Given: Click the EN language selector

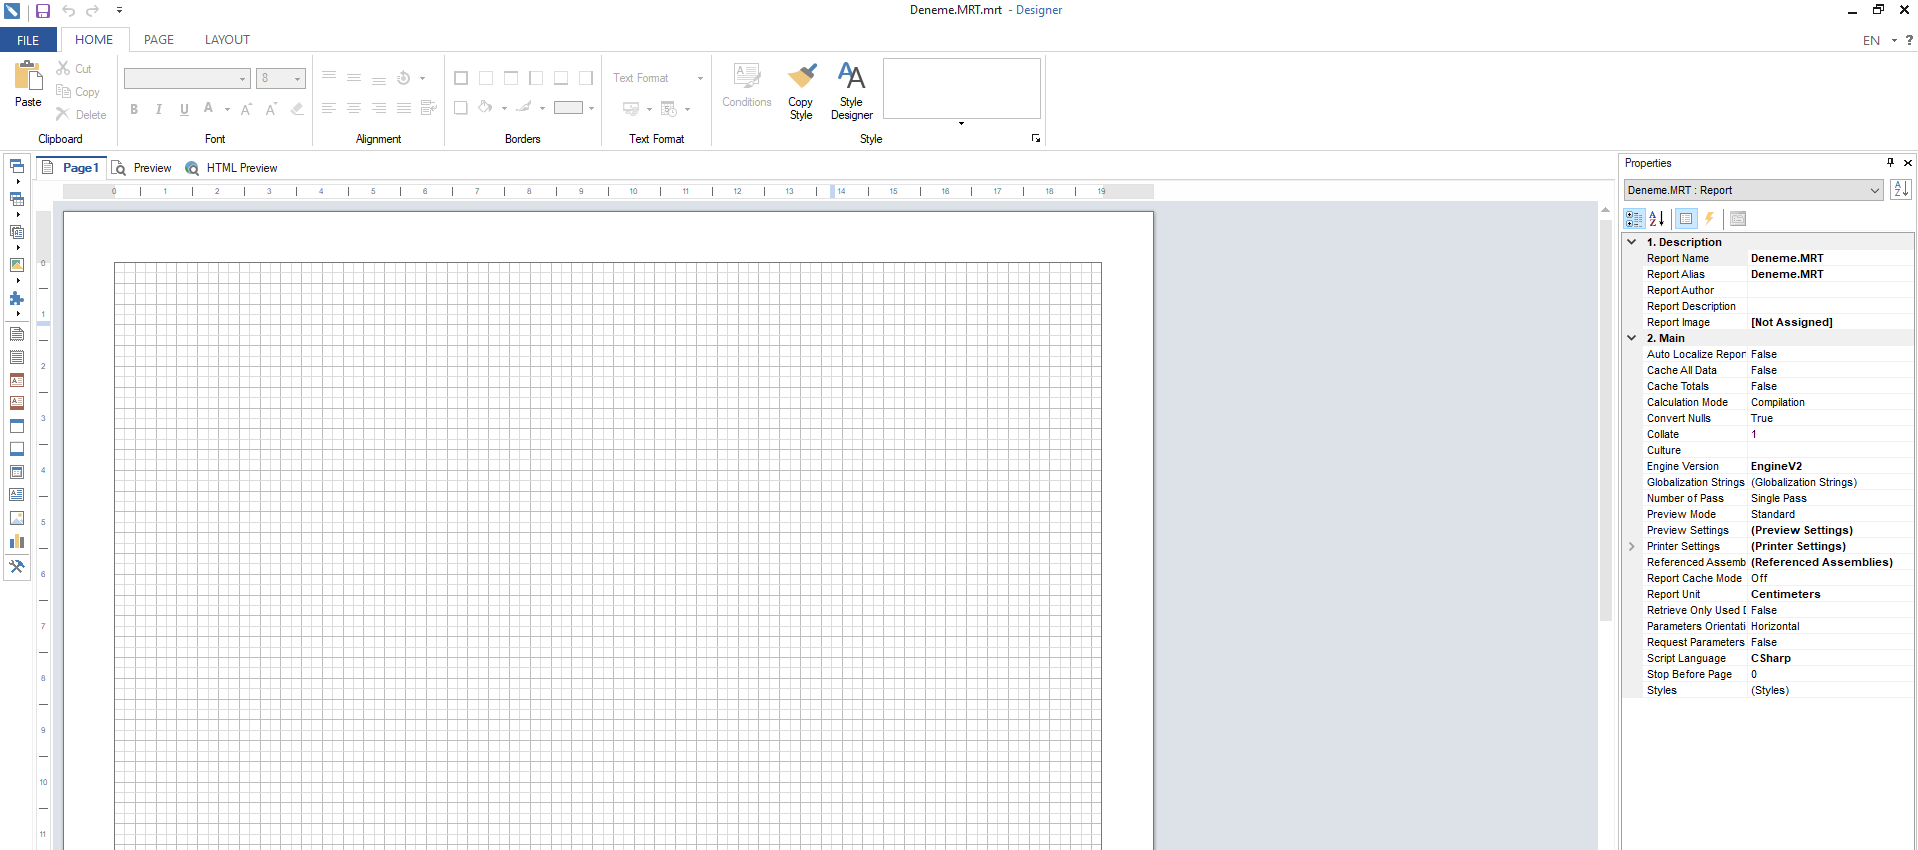Looking at the screenshot, I should tap(1872, 41).
